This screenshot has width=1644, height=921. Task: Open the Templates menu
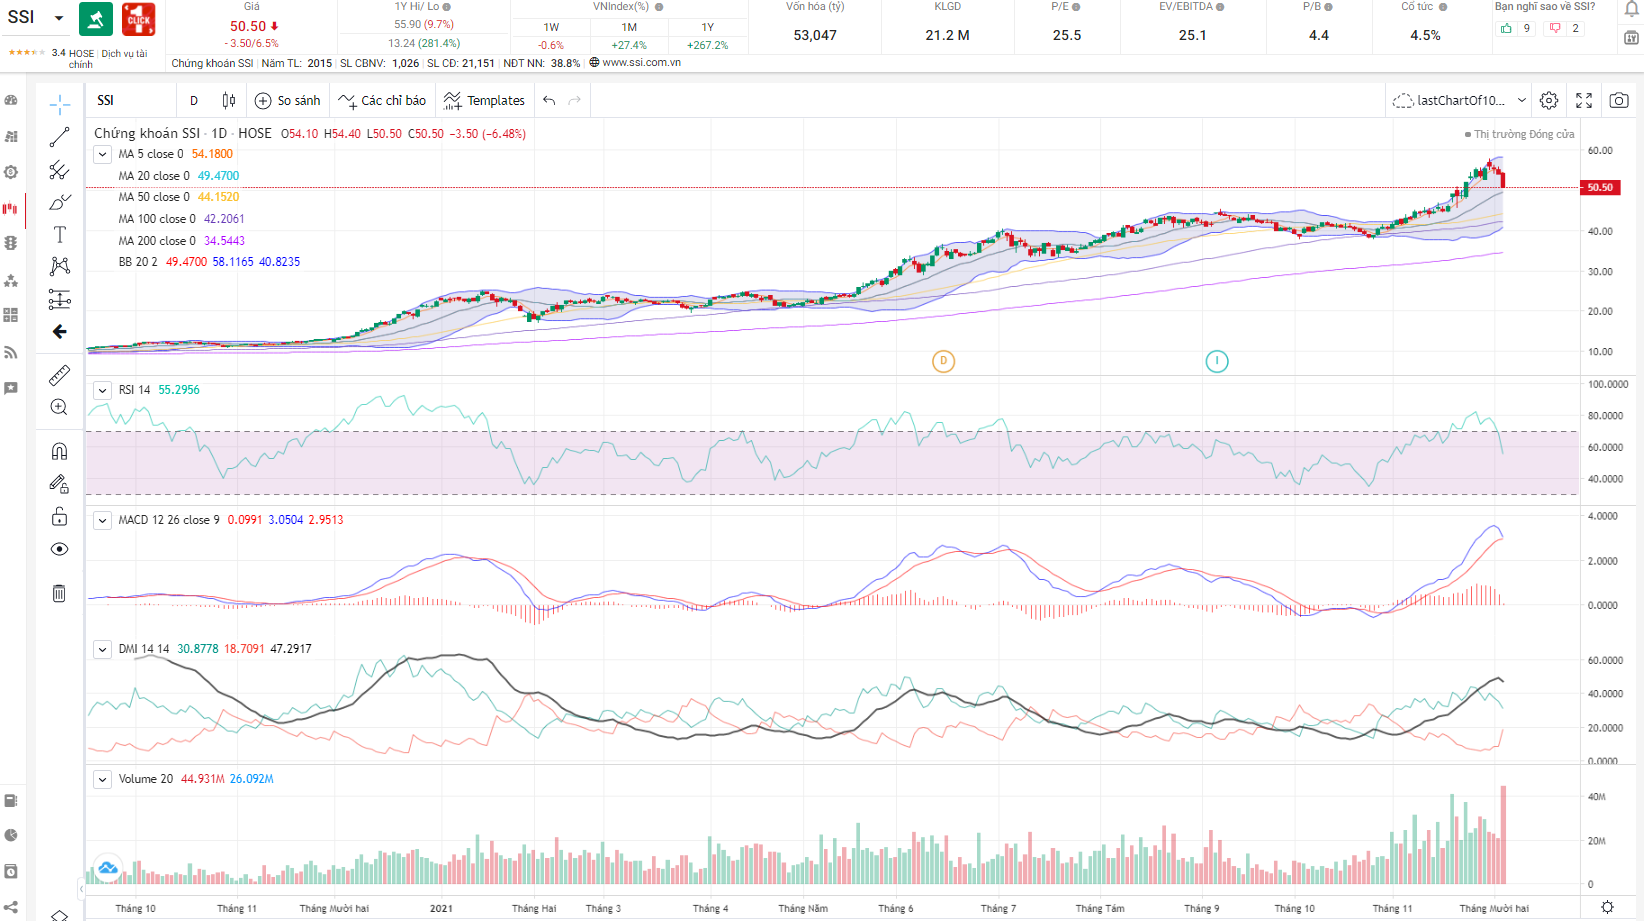485,100
